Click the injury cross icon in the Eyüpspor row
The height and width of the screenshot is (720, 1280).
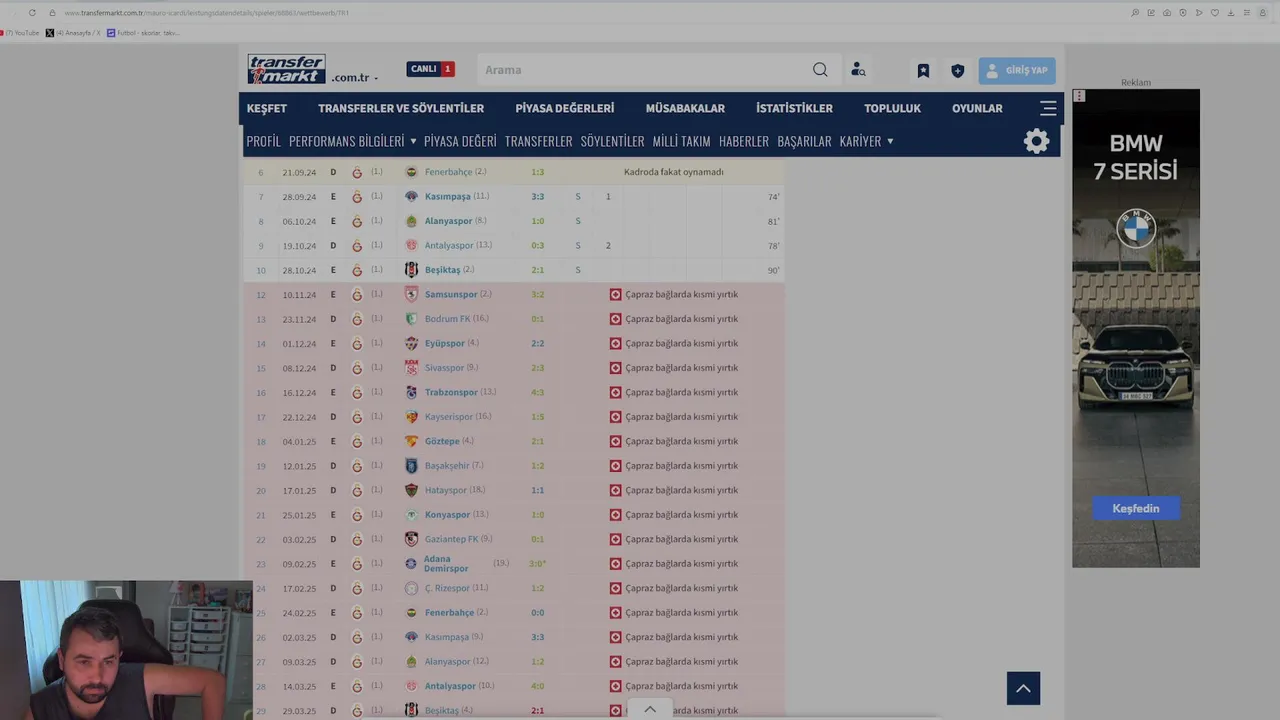[616, 344]
